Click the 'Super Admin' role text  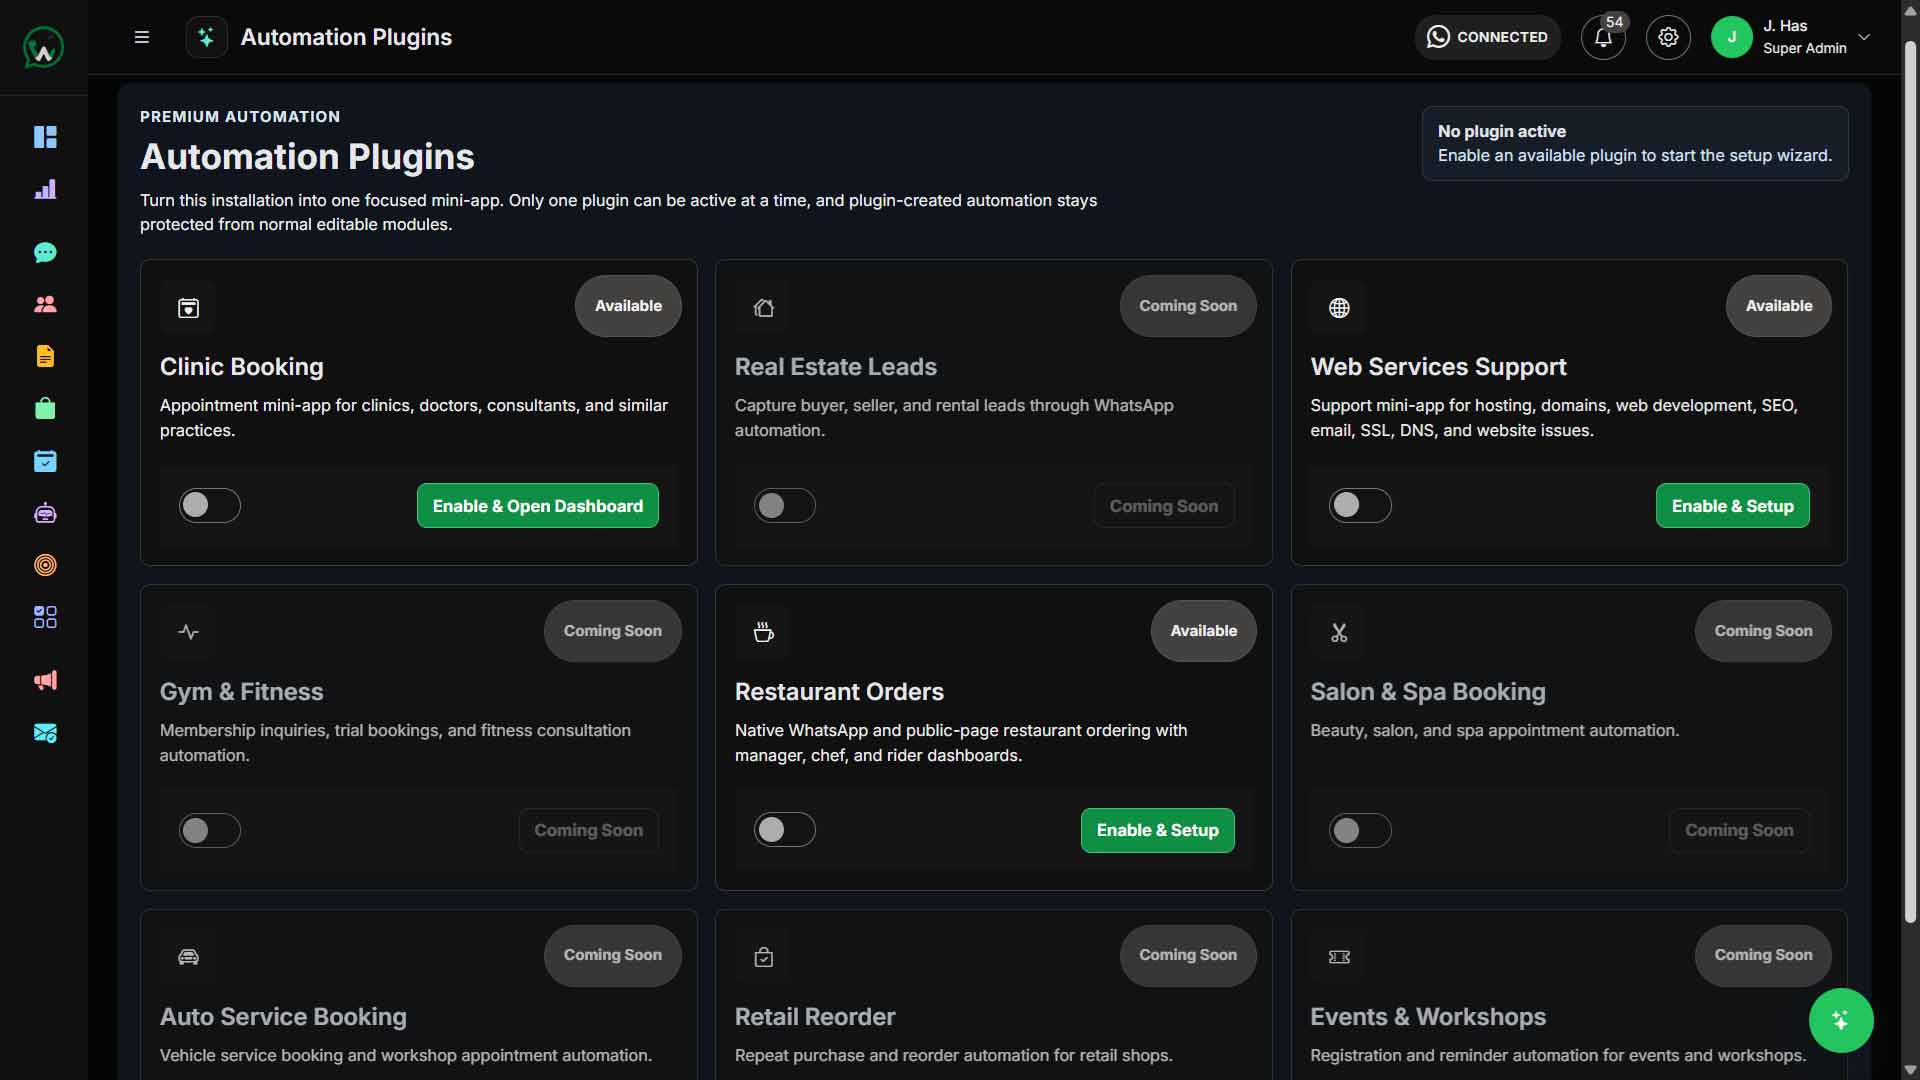[1804, 48]
